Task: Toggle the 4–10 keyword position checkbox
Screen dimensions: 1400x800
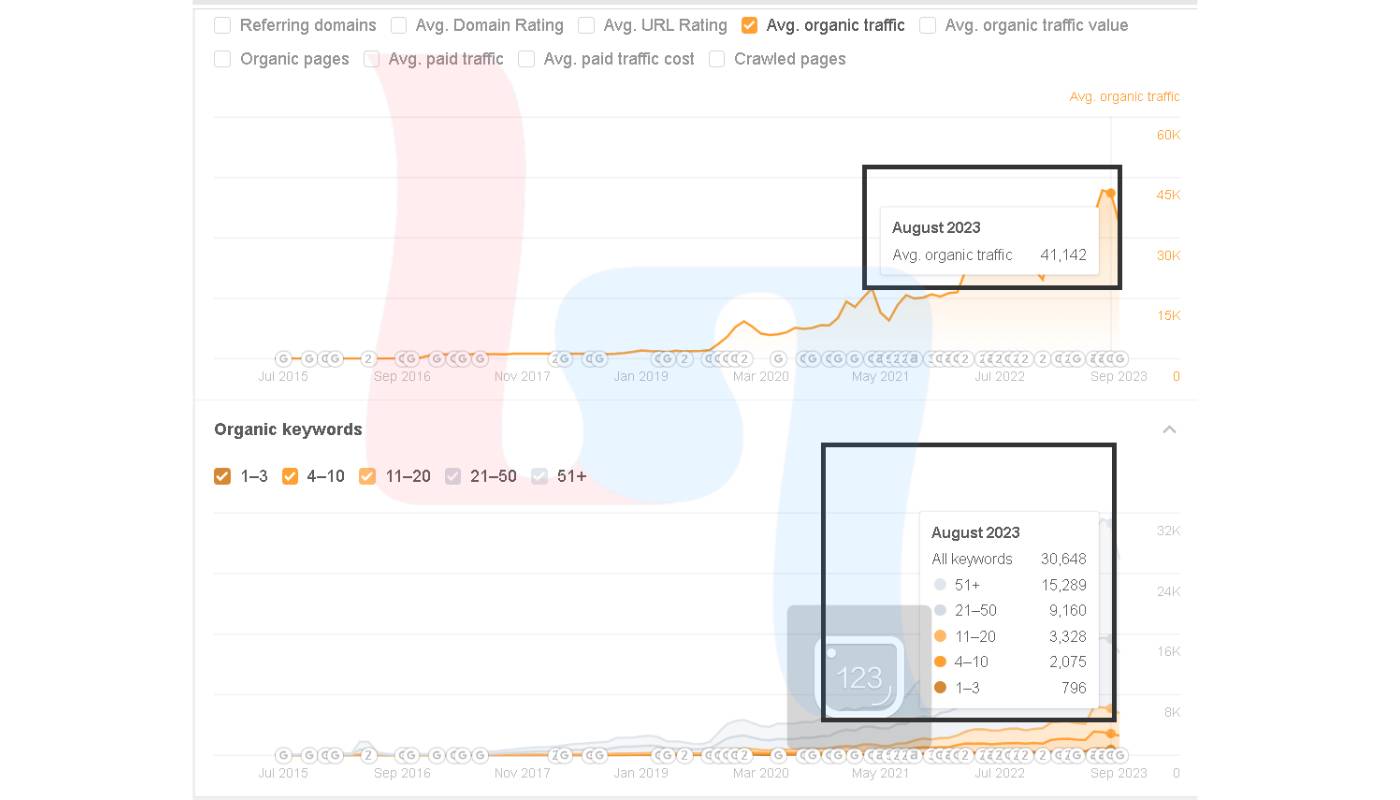Action: click(290, 476)
